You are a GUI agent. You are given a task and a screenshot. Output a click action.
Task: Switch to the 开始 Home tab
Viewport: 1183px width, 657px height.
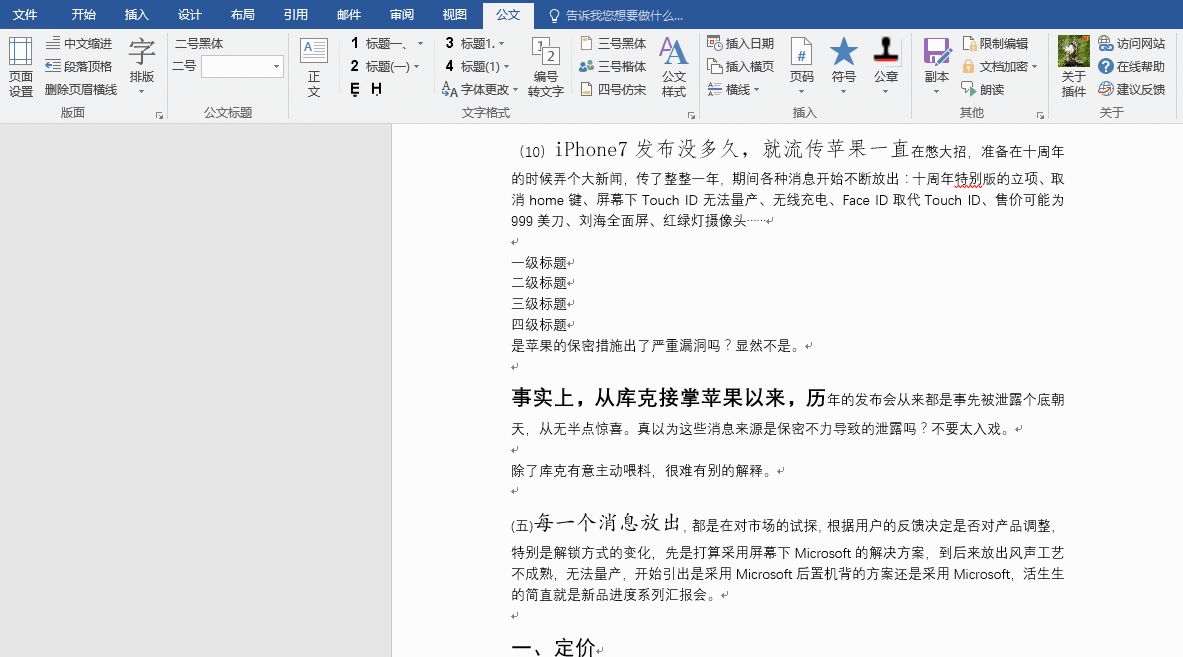coord(84,14)
